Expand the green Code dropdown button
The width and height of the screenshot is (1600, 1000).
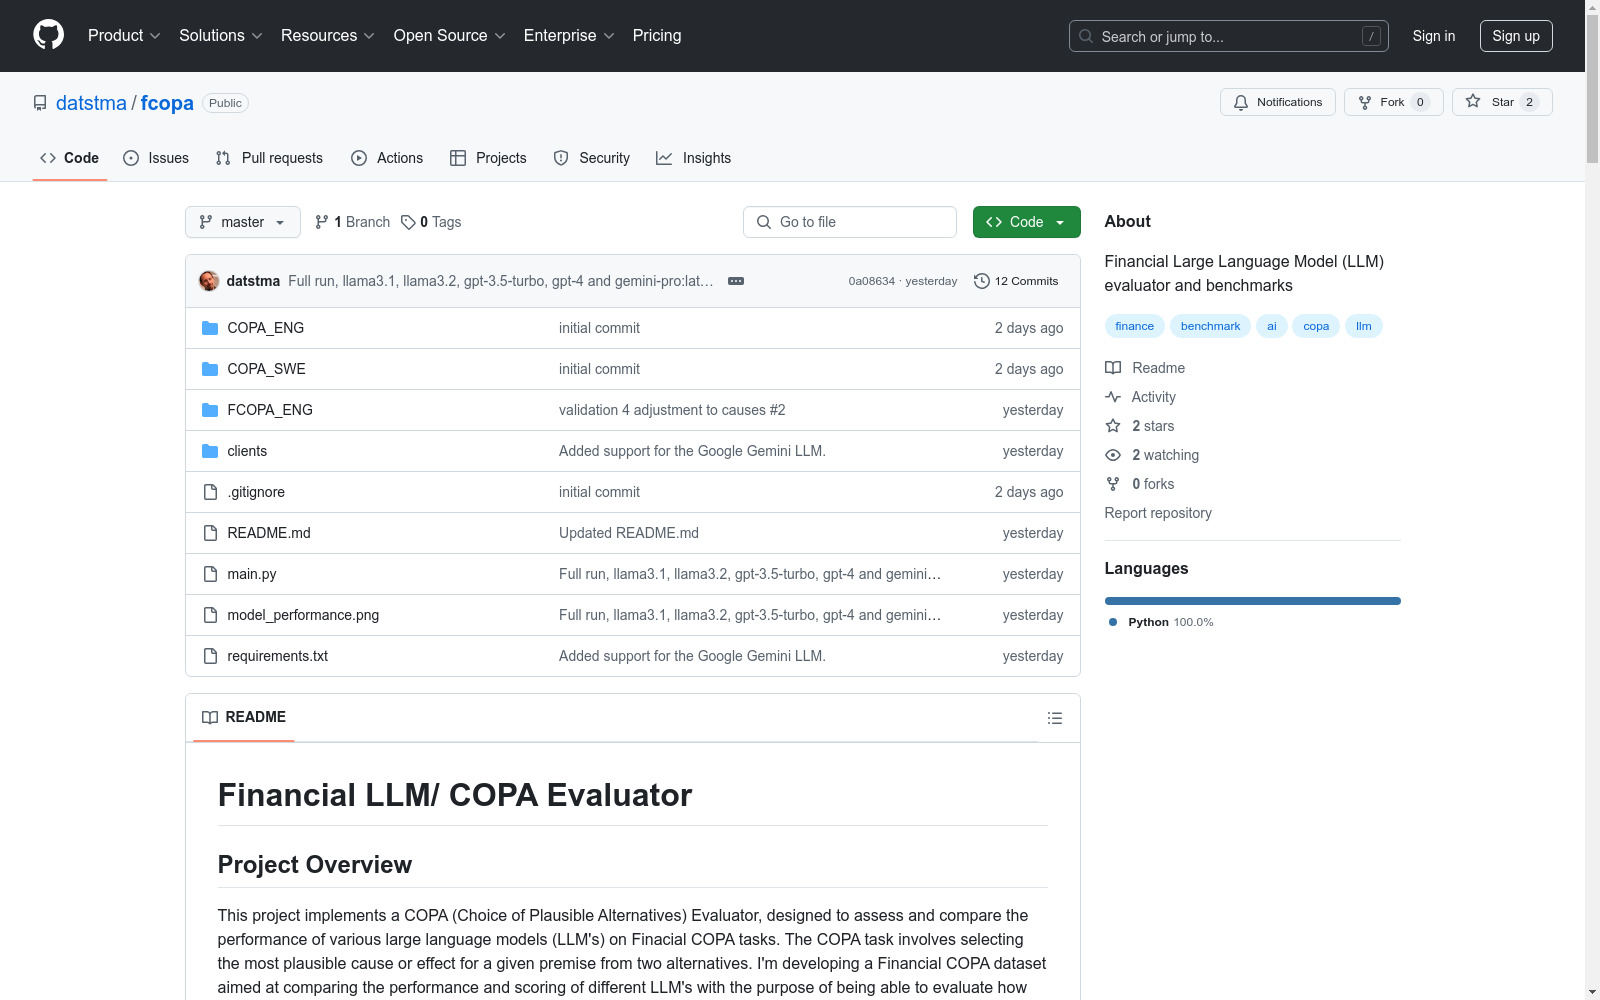coord(1026,222)
